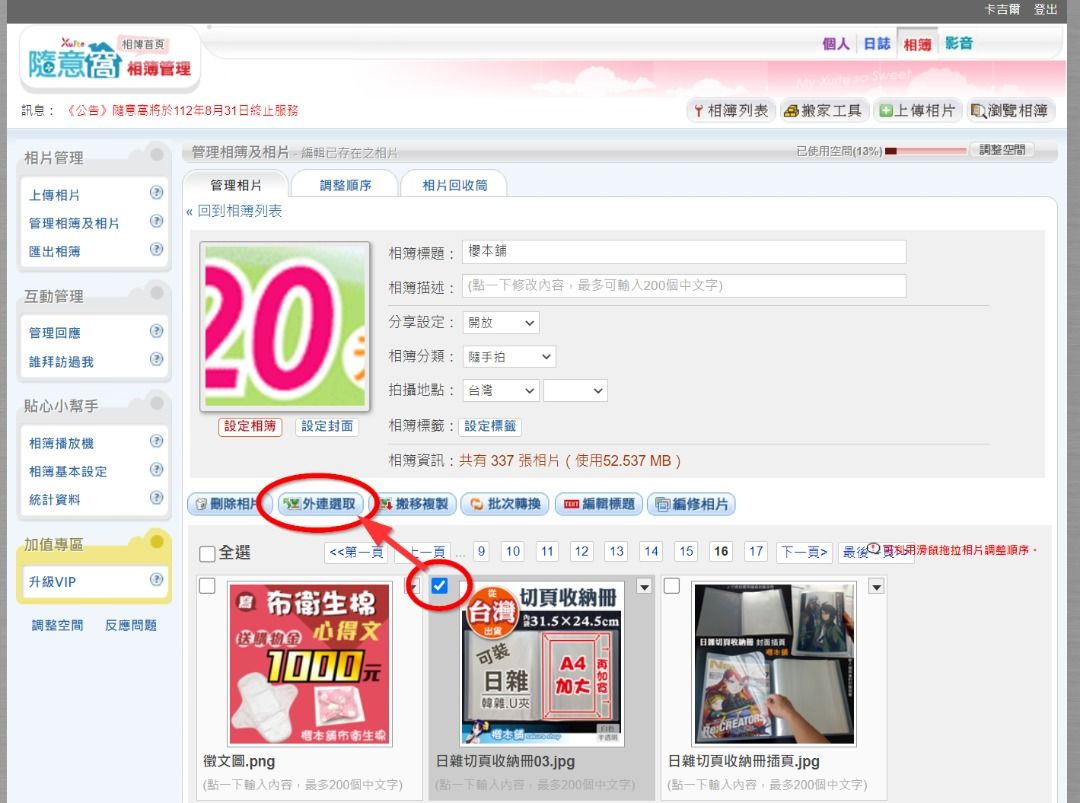Switch to the 相片回收筒 tab
This screenshot has width=1080, height=803.
click(454, 185)
